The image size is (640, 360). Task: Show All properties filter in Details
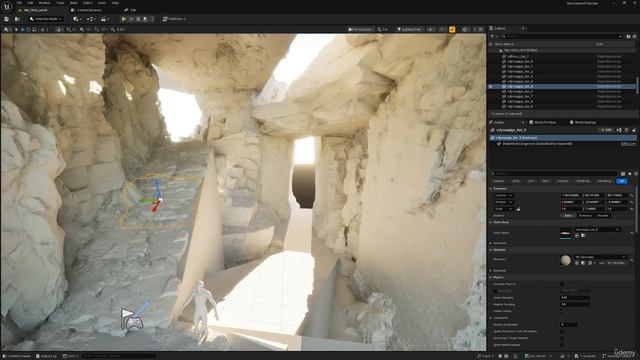coord(622,181)
